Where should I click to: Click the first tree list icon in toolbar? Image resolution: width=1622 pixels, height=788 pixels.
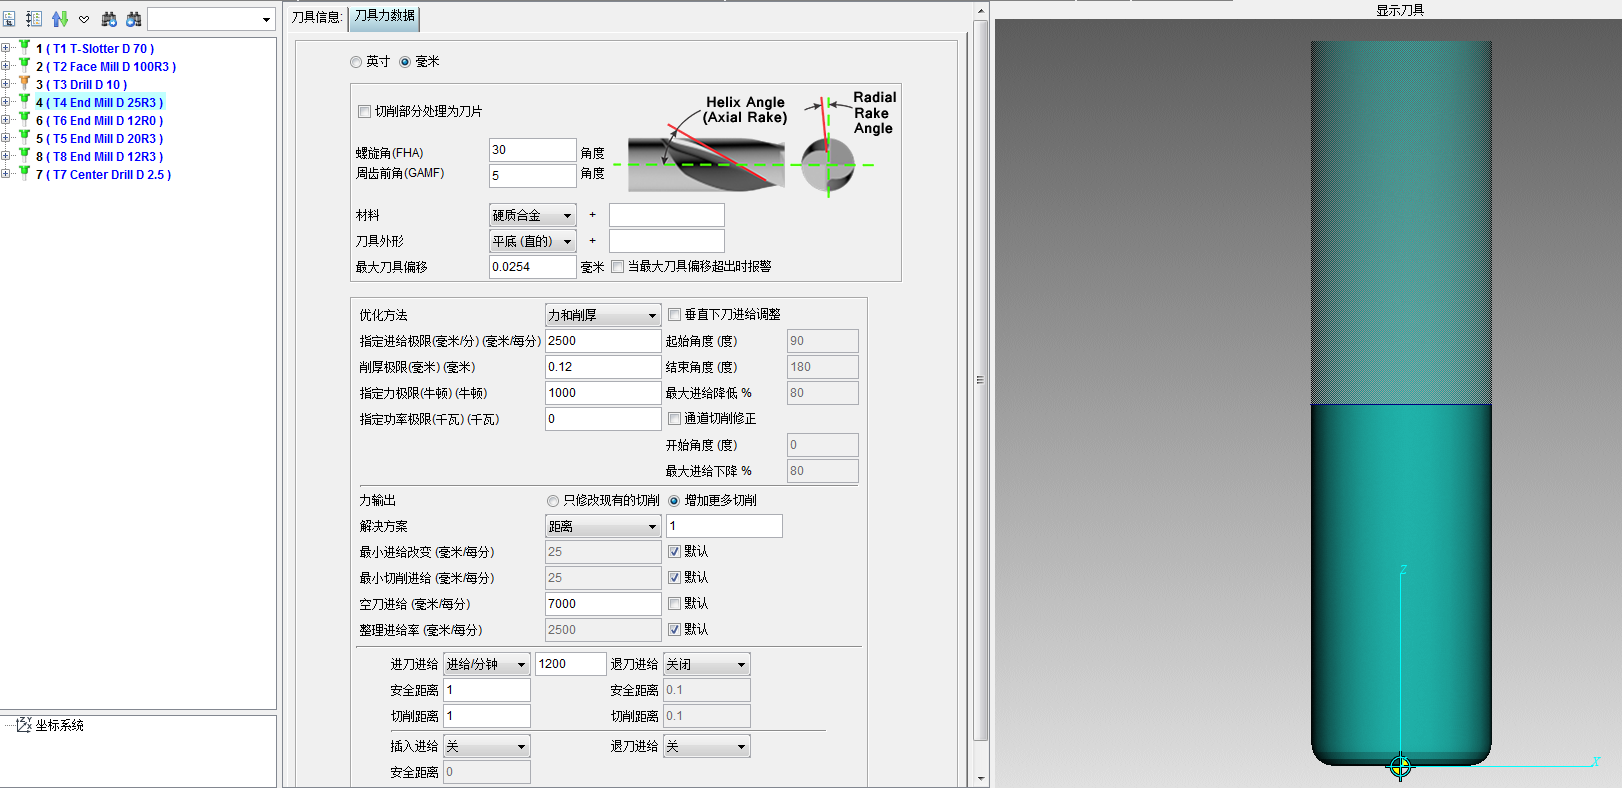point(9,19)
